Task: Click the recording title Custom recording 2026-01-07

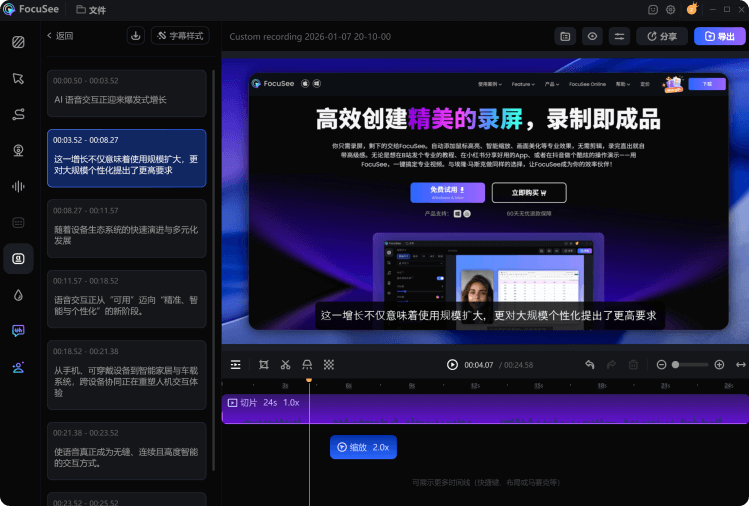Action: [x=310, y=36]
